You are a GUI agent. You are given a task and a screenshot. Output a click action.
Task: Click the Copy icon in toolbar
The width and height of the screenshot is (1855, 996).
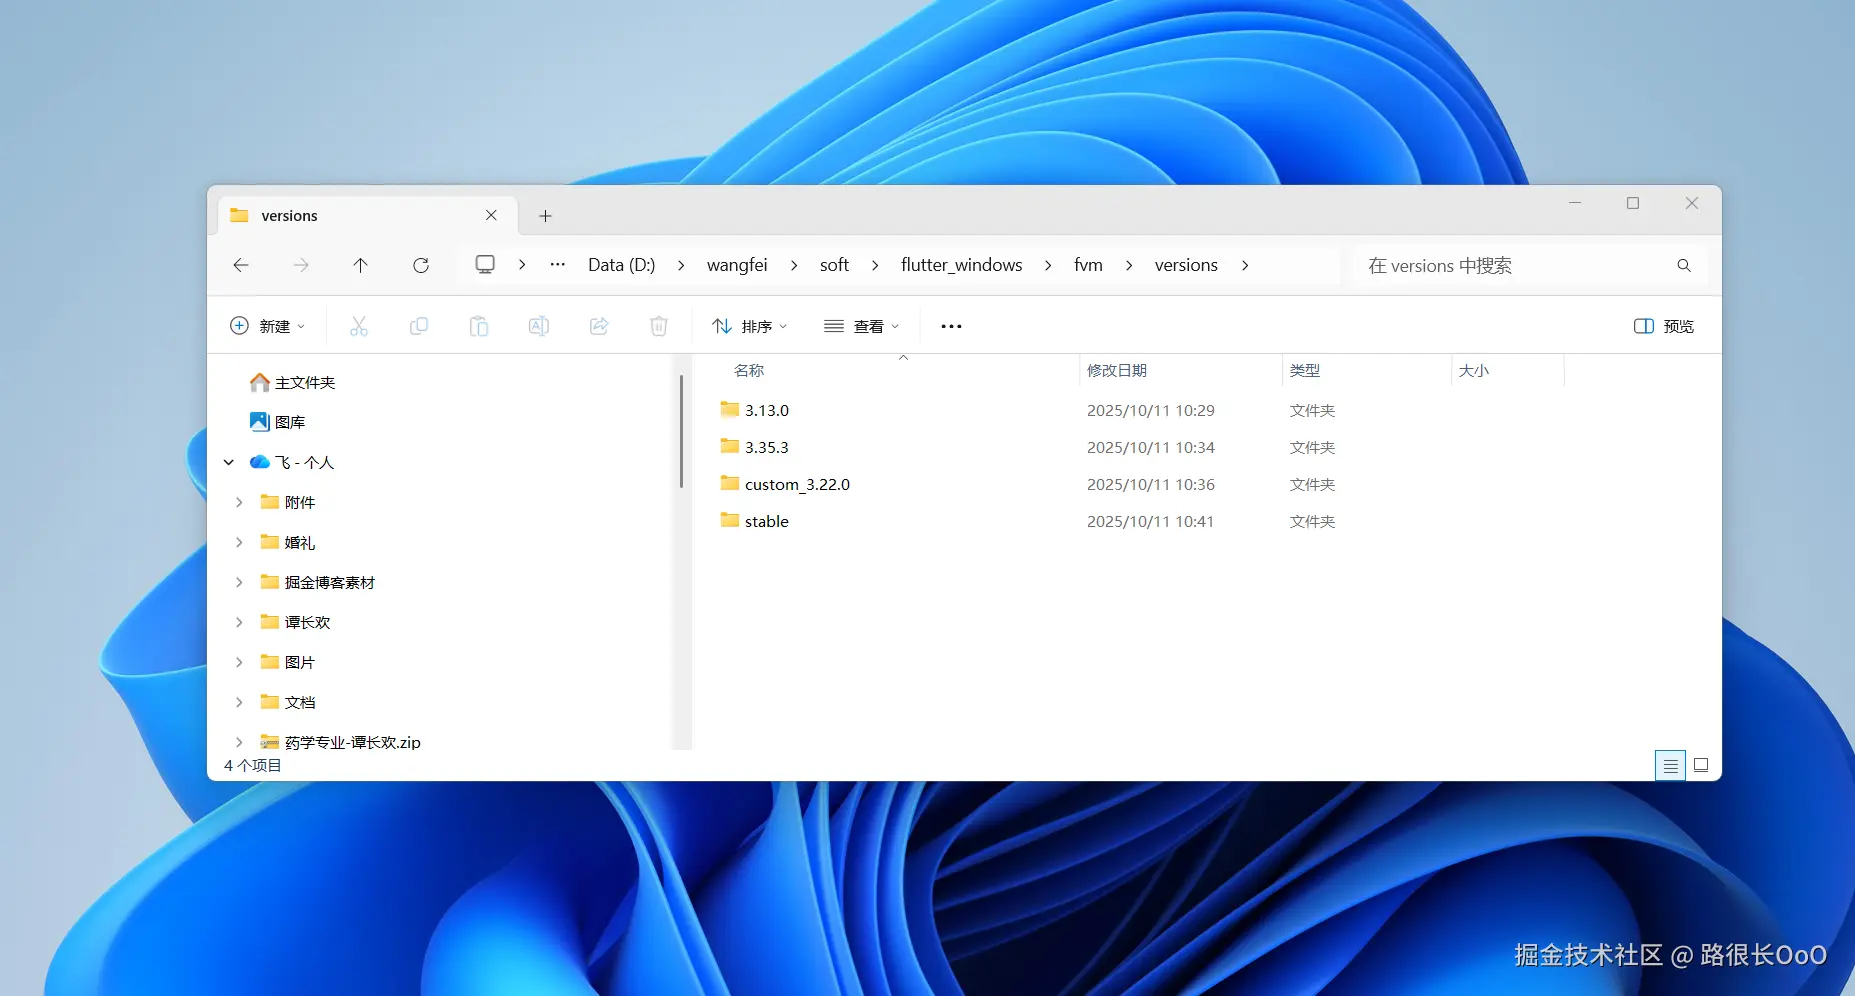(419, 326)
